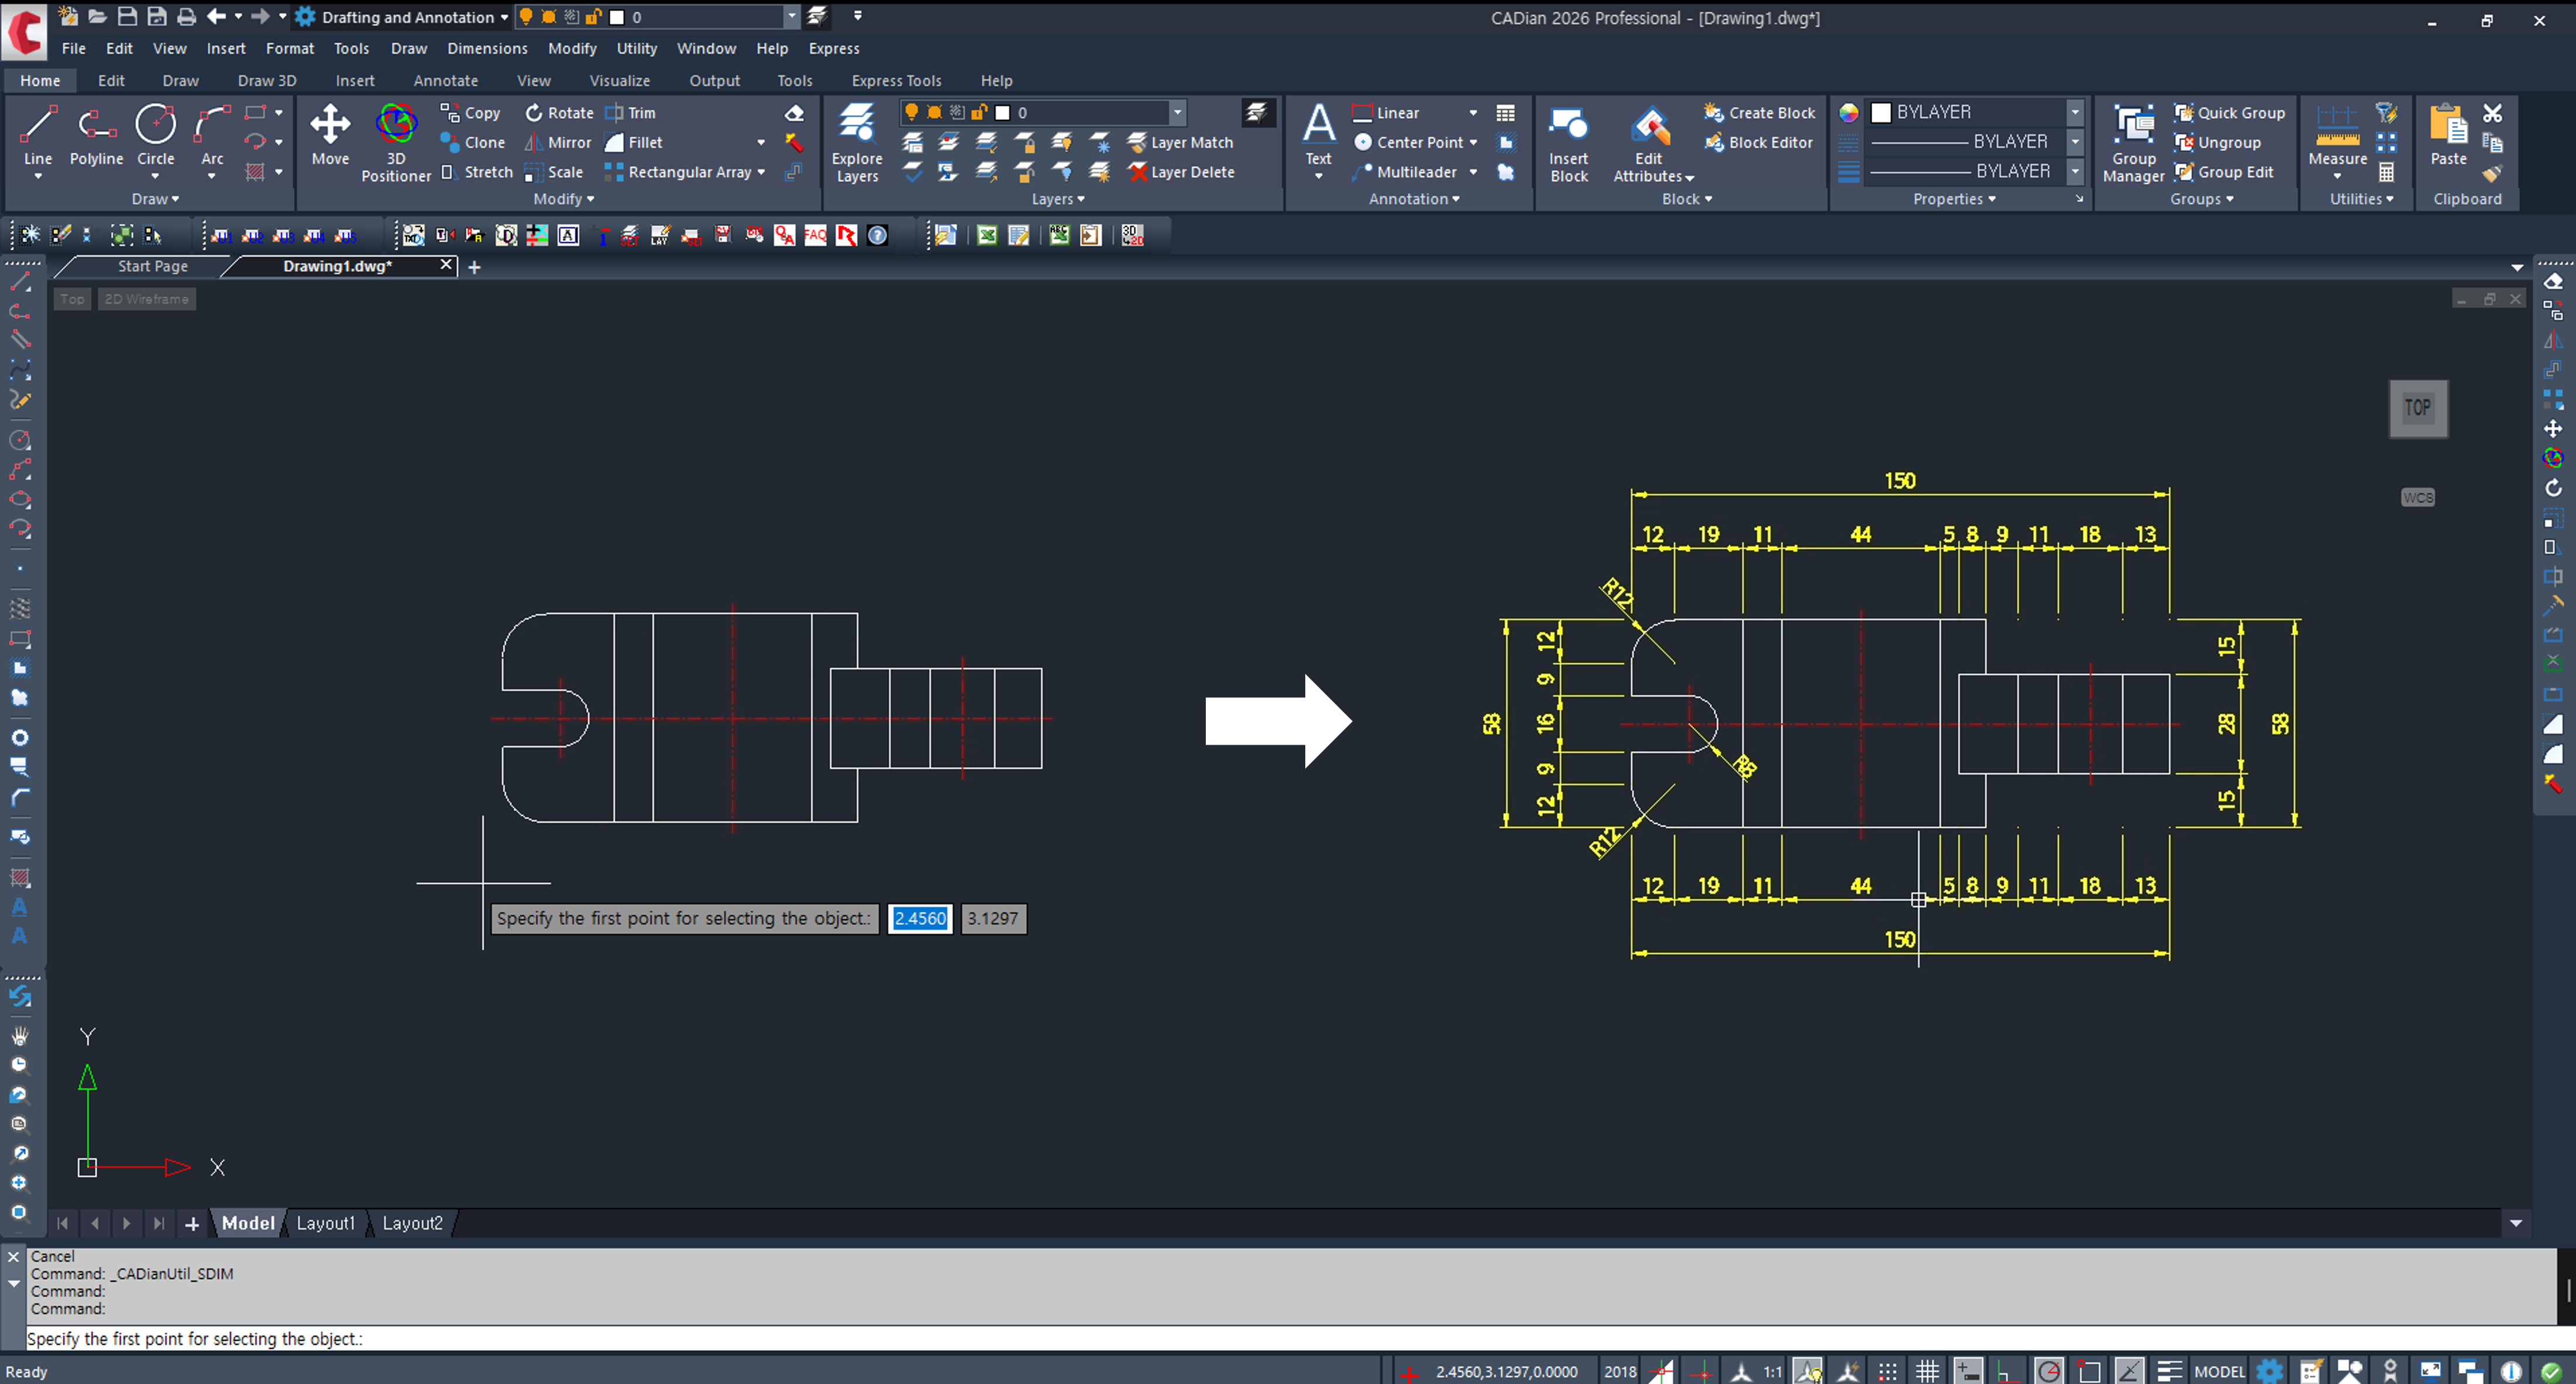This screenshot has width=2576, height=1384.
Task: Expand the Linear dimension dropdown
Action: 1472,113
